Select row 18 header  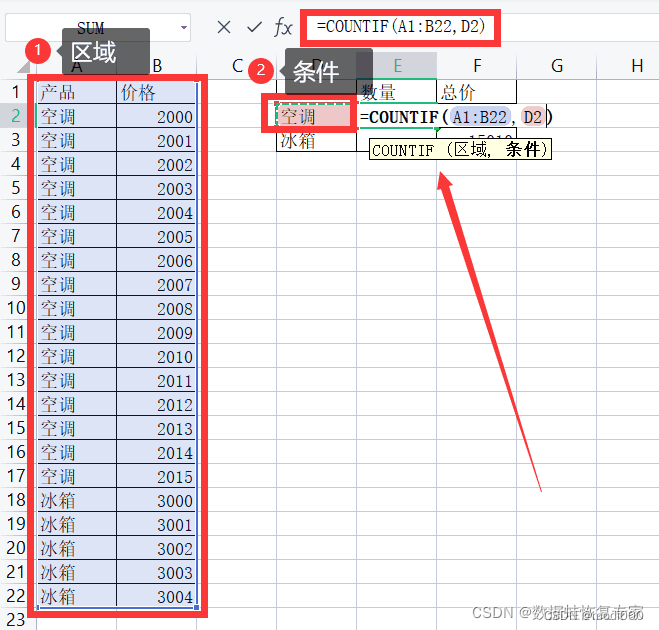pos(16,500)
